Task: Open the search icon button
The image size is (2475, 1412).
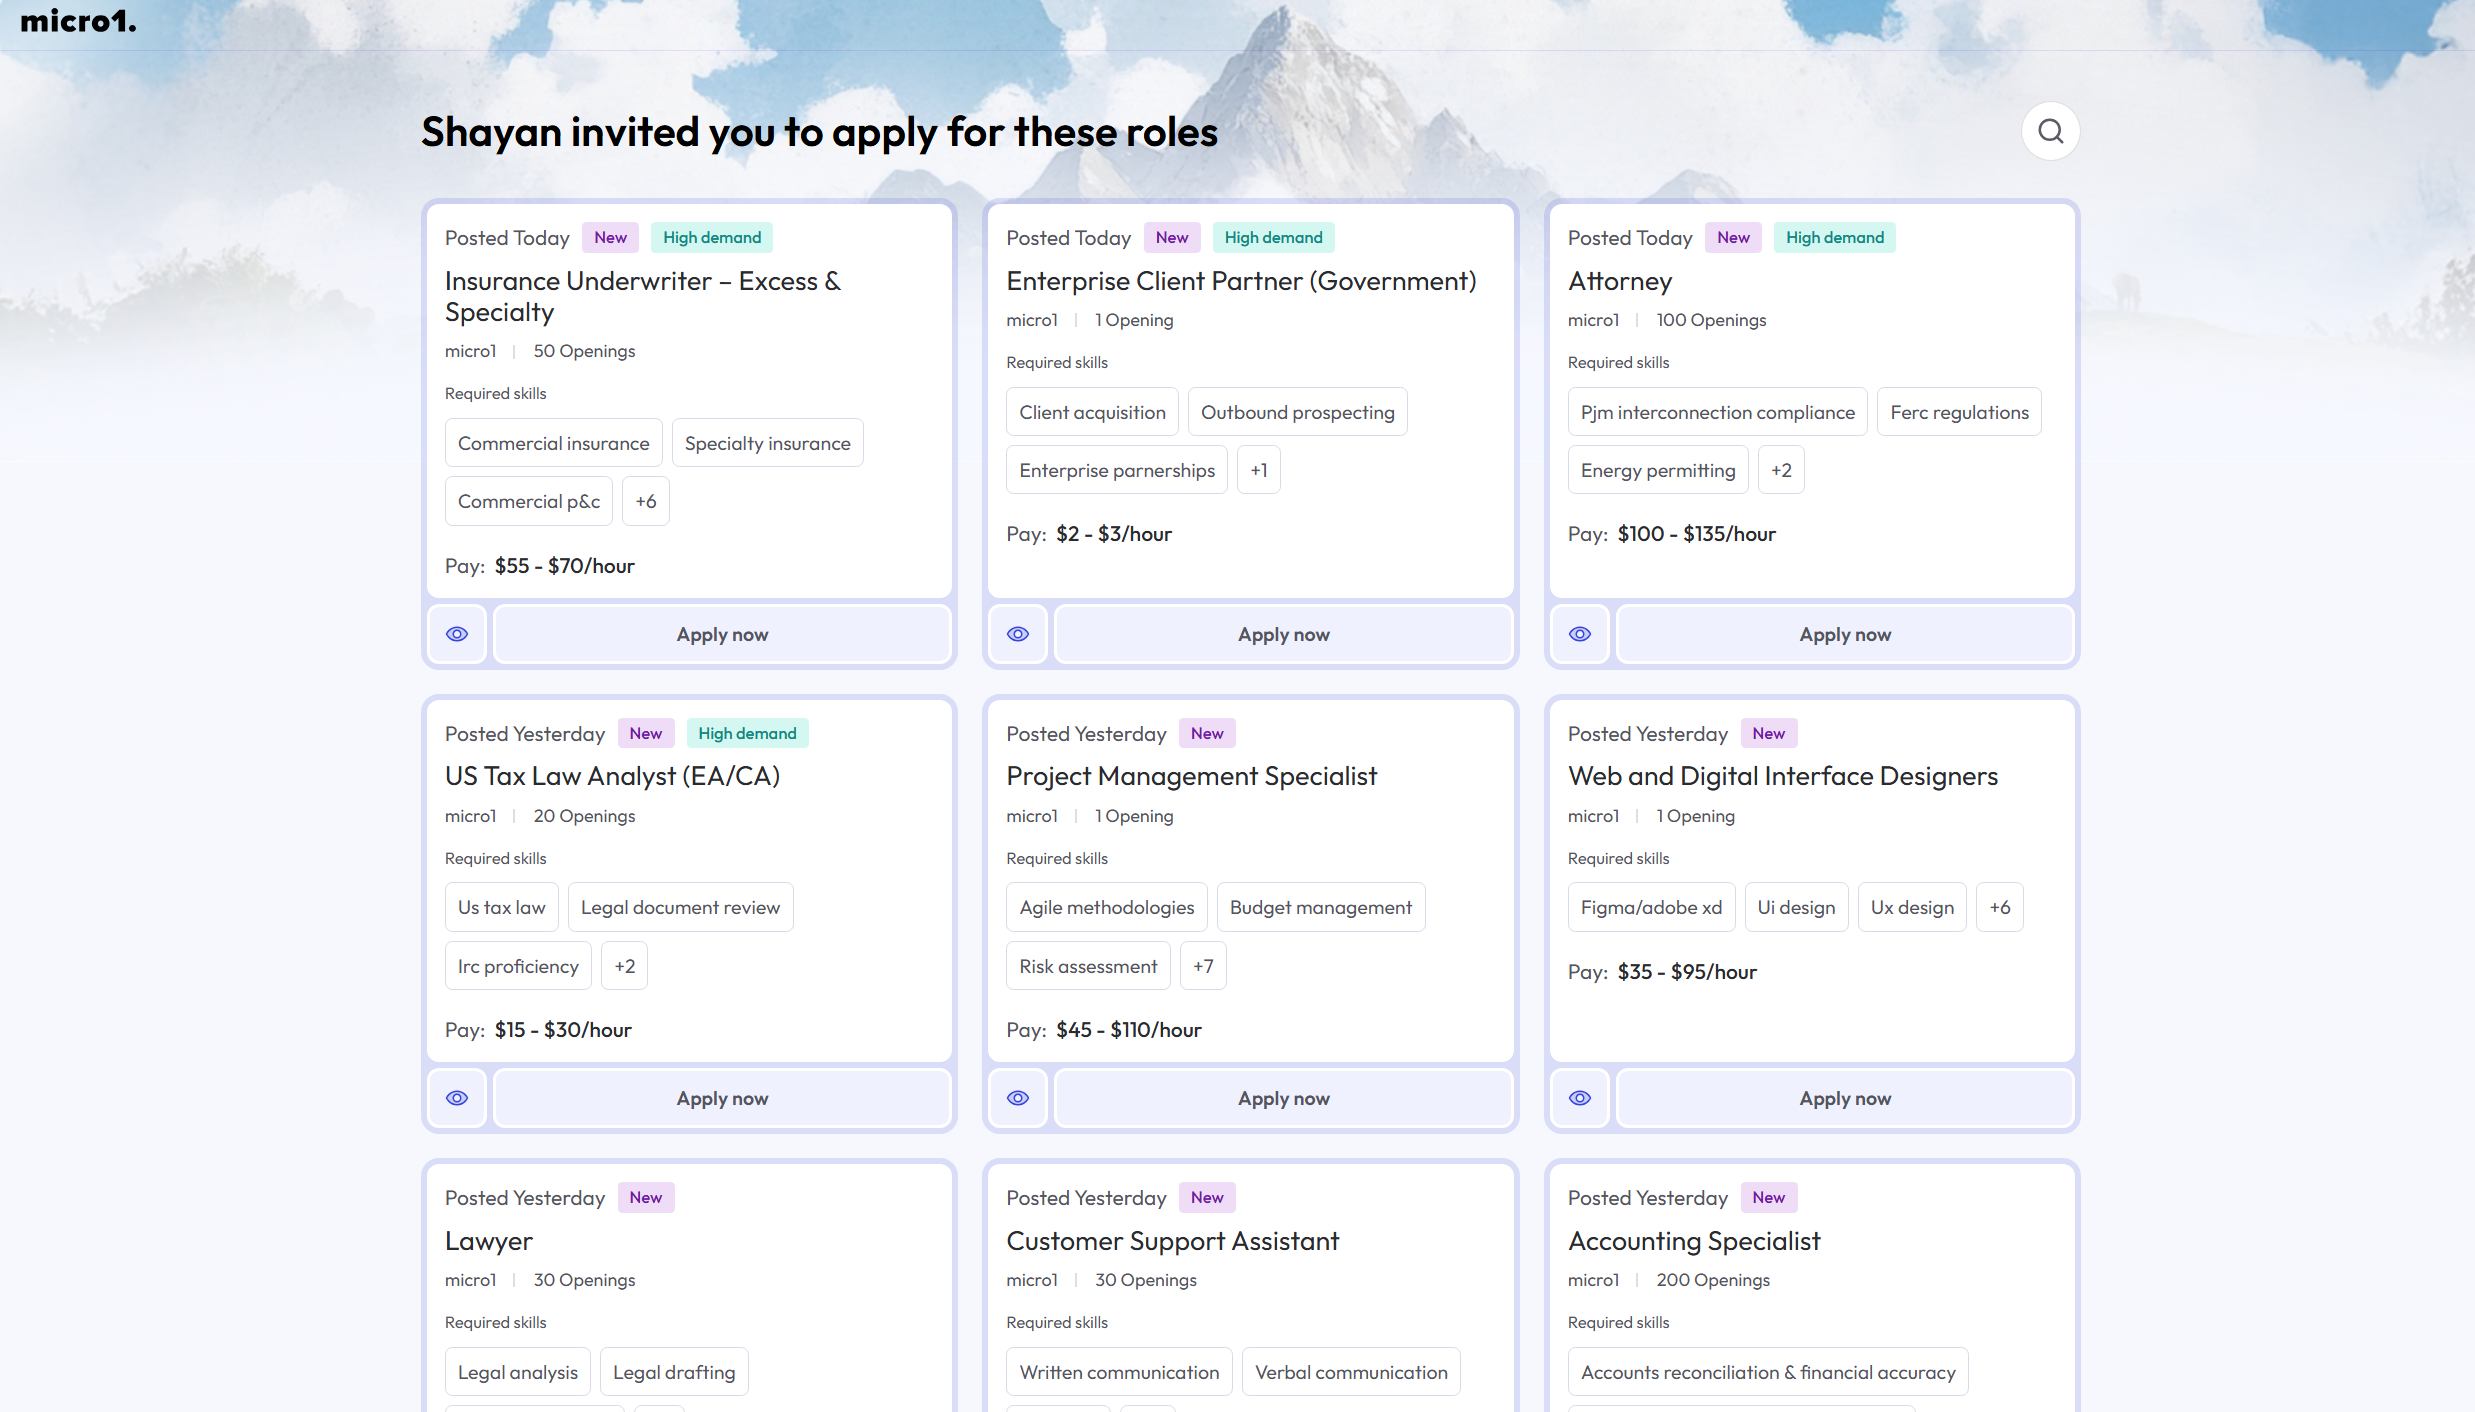Action: pos(2050,131)
